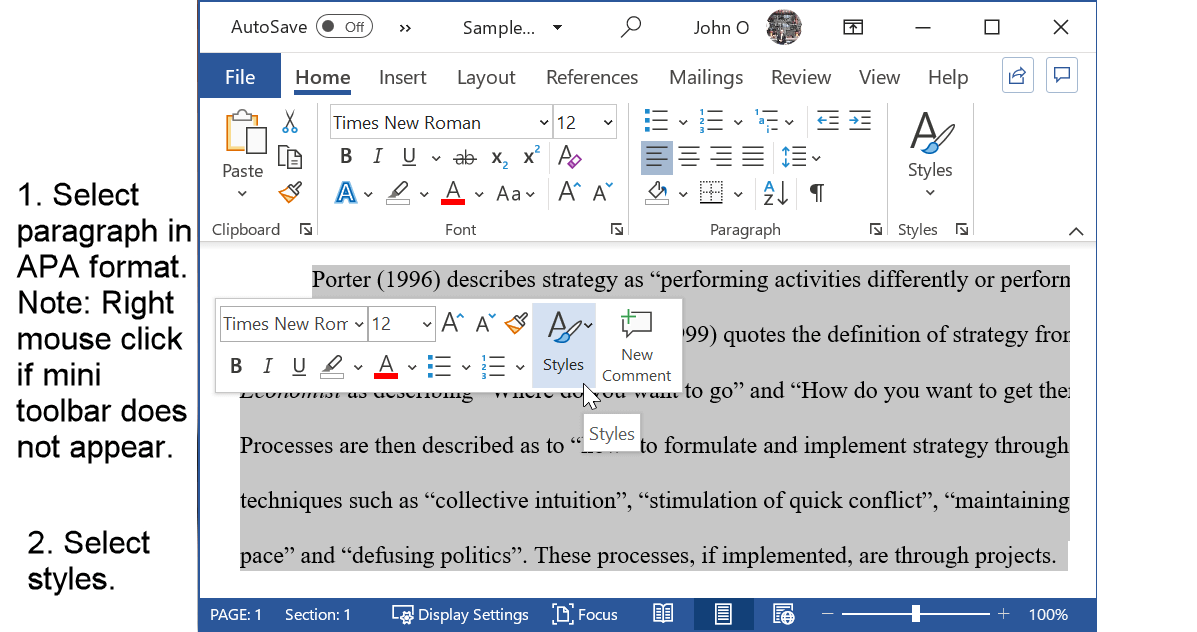Select the Format Painter icon
The image size is (1197, 632).
[290, 194]
